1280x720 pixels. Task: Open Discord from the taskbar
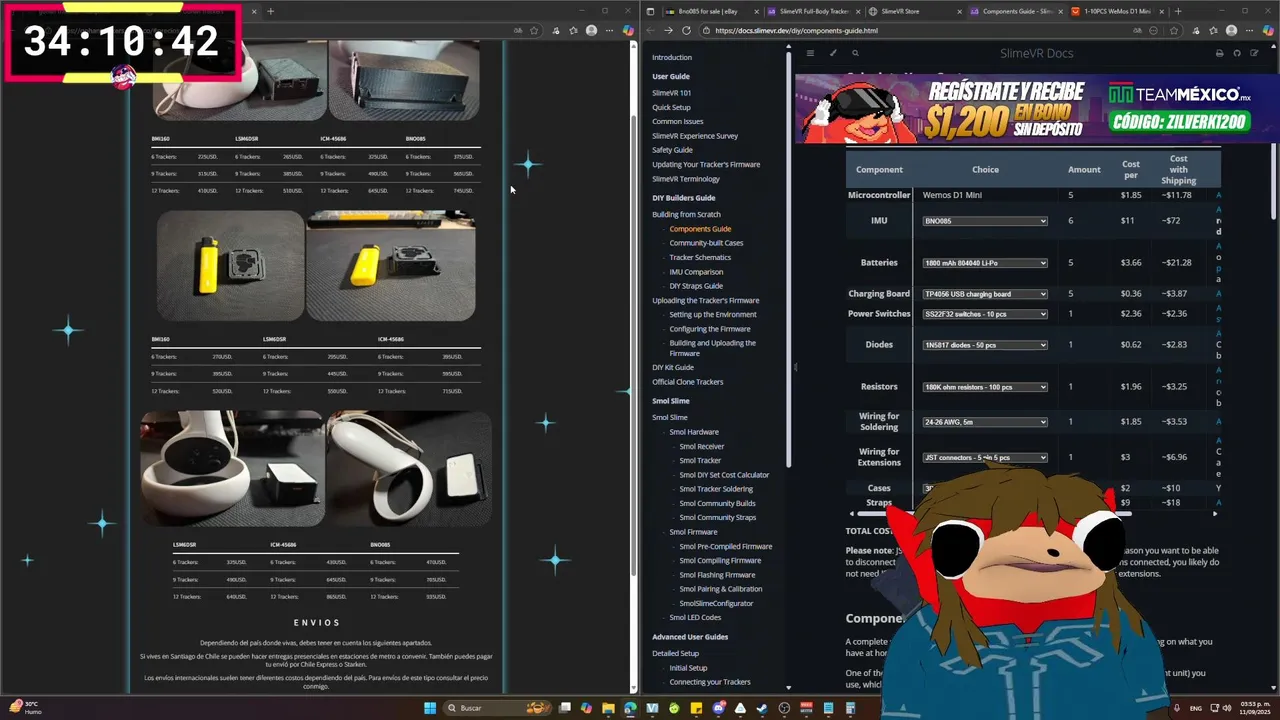[718, 708]
